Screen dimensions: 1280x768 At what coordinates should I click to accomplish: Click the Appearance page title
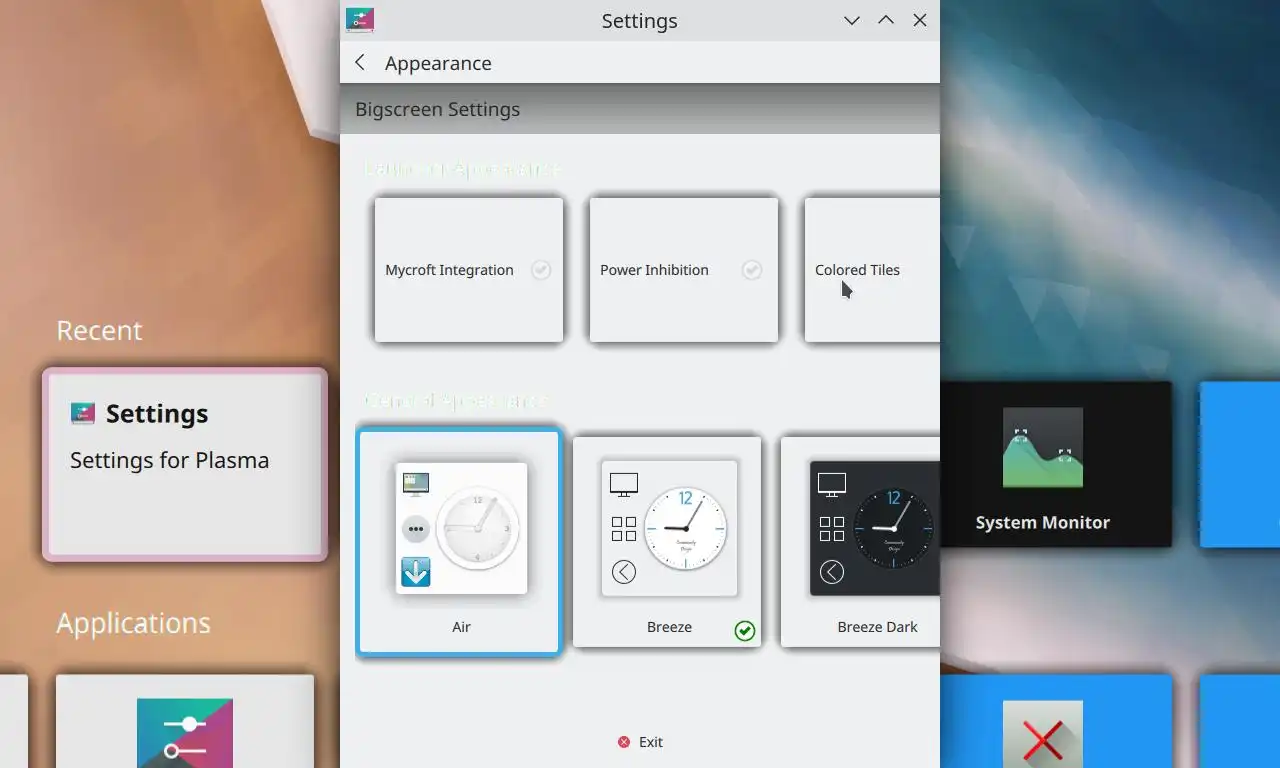(438, 63)
